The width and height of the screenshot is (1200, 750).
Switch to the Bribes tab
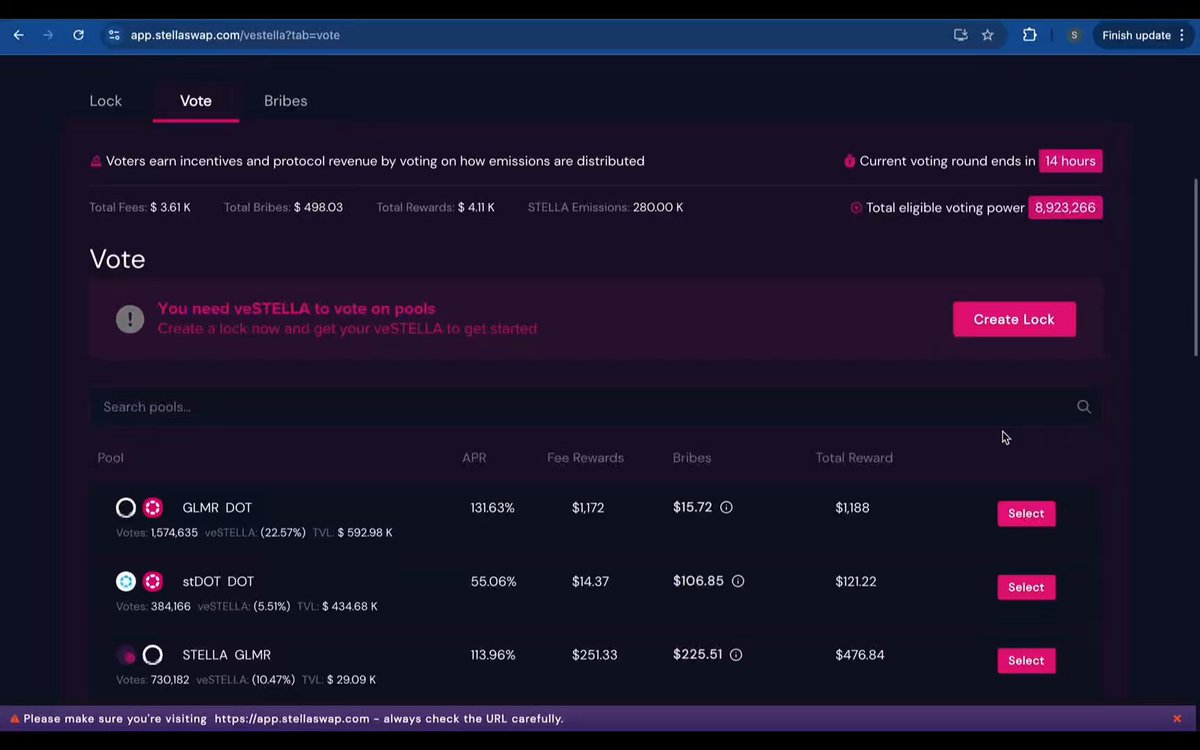[x=285, y=101]
